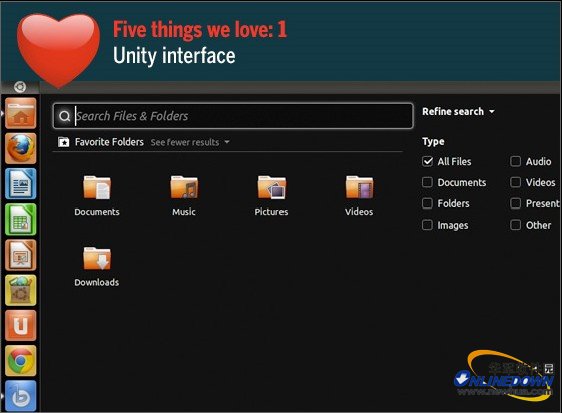Open the Videos folder

point(359,196)
